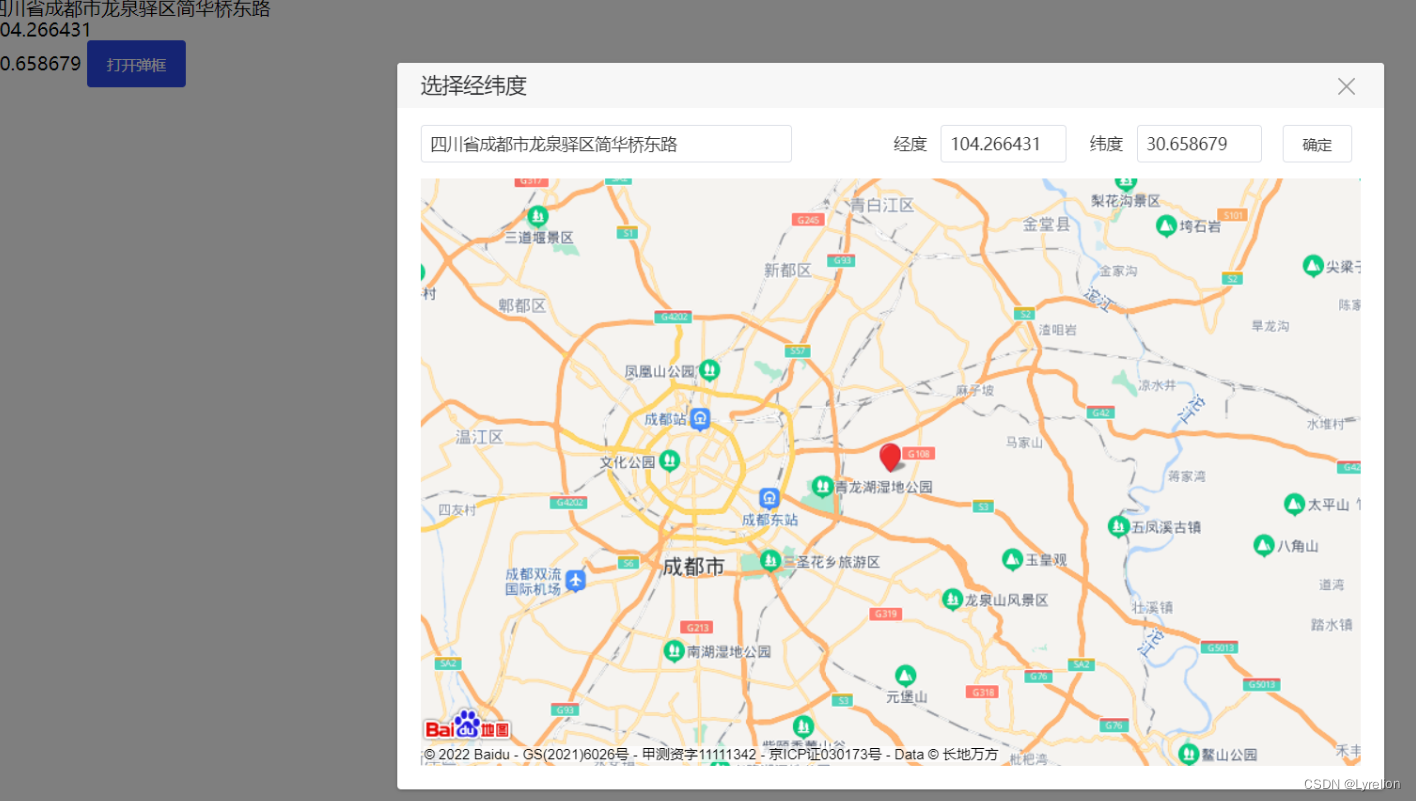Click the Baidu copyright notice text

point(711,754)
